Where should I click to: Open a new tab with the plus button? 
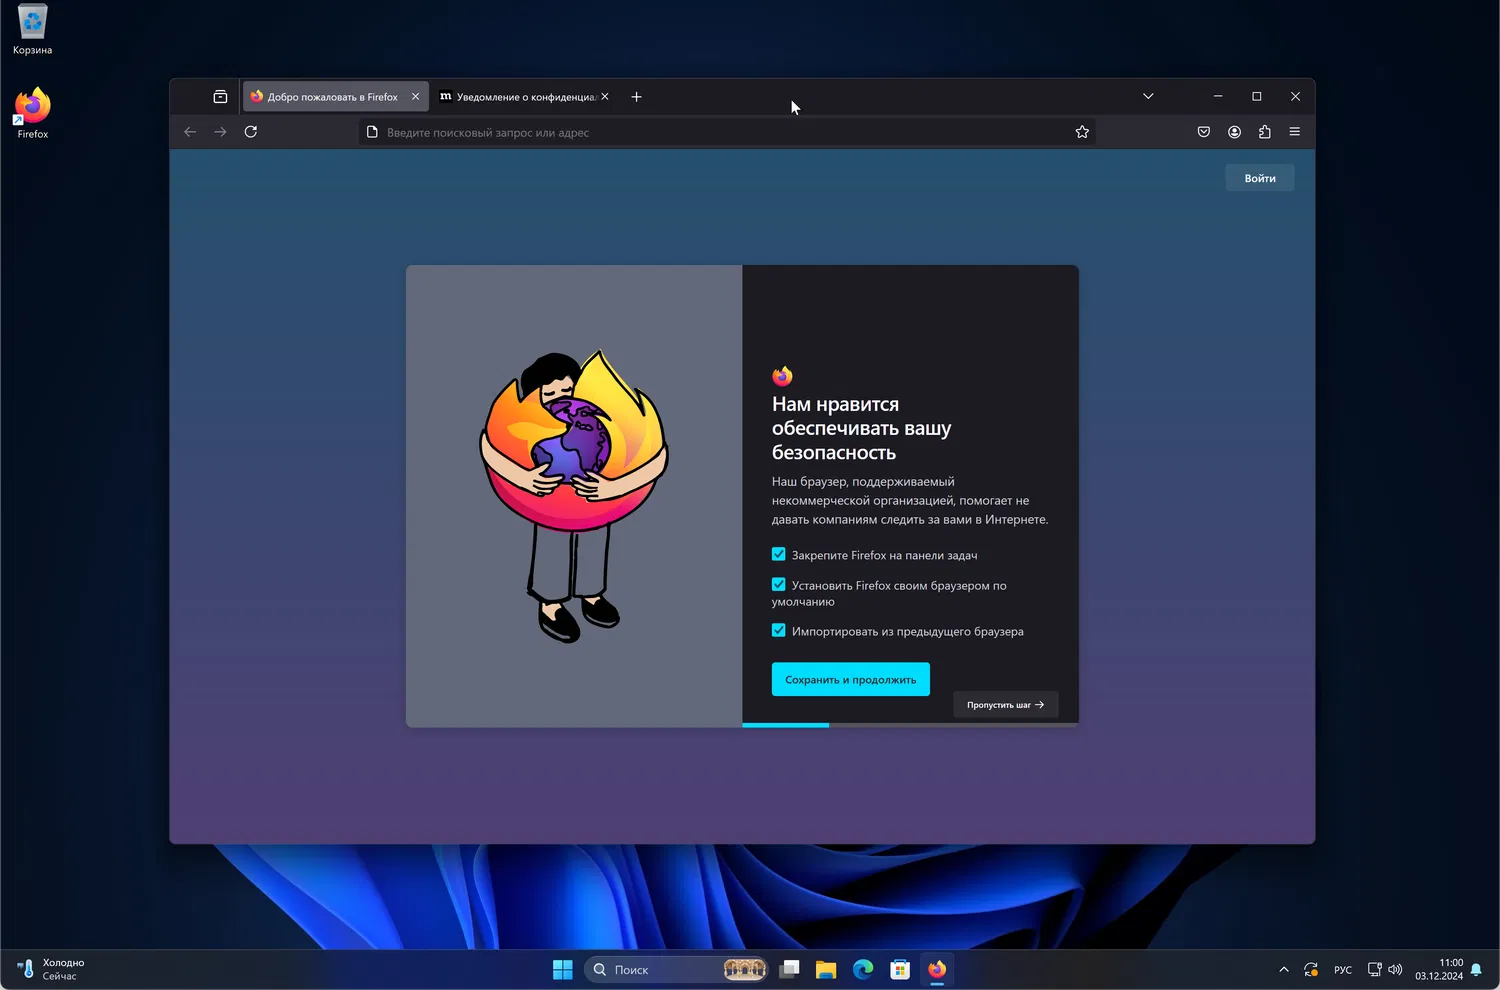click(636, 97)
